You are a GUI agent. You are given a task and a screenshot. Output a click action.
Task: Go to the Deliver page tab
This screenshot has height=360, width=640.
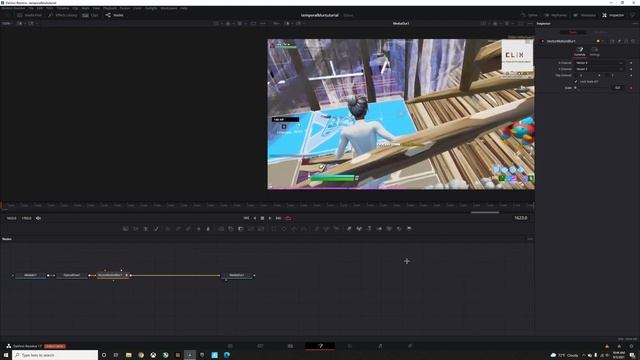[x=410, y=346]
